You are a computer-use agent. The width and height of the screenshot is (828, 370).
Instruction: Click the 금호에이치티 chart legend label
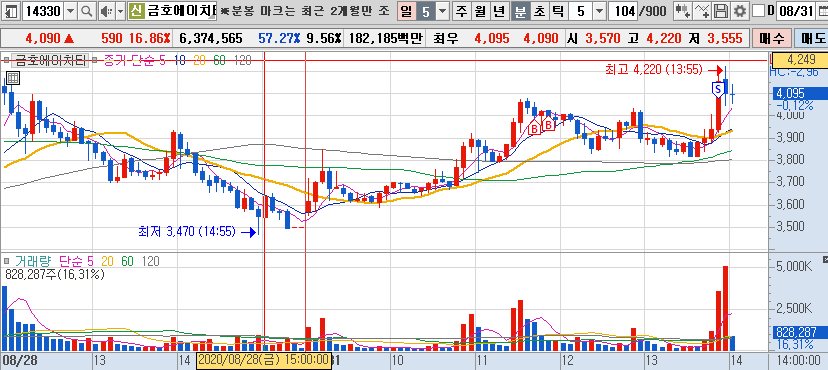[50, 60]
